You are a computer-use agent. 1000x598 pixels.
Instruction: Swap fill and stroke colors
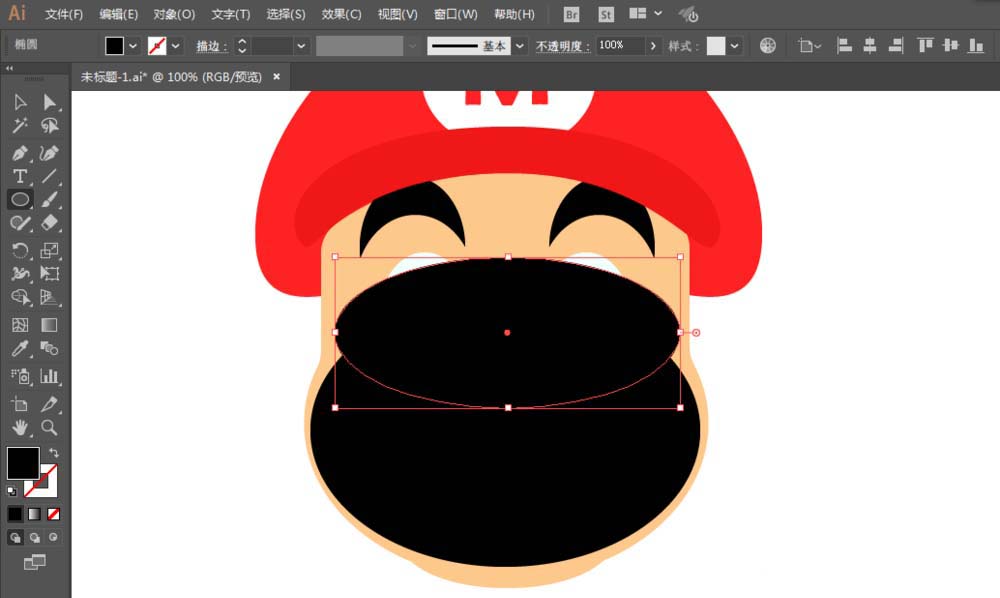[54, 453]
